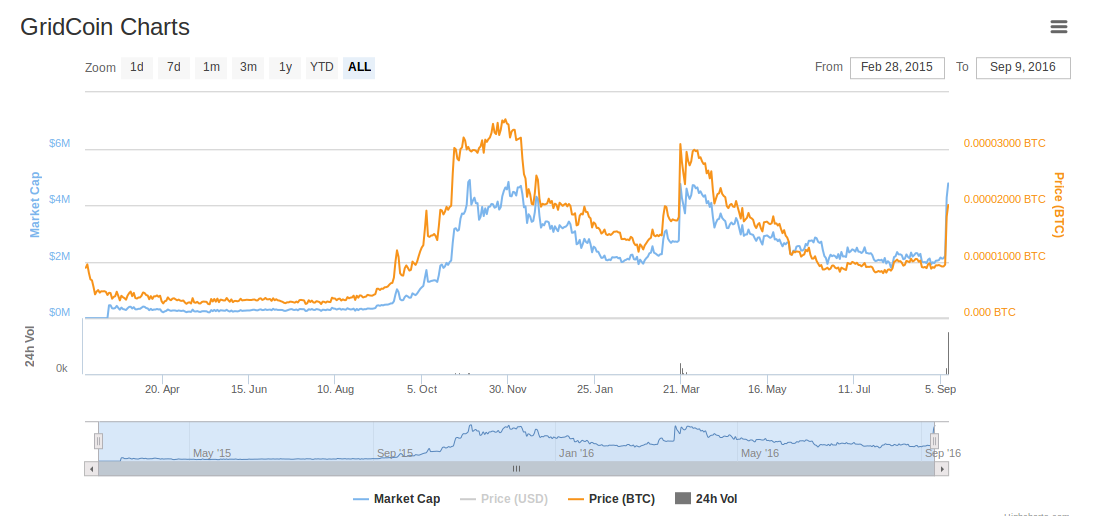Image resolution: width=1107 pixels, height=516 pixels.
Task: Click the 0k volume axis label
Action: (61, 368)
